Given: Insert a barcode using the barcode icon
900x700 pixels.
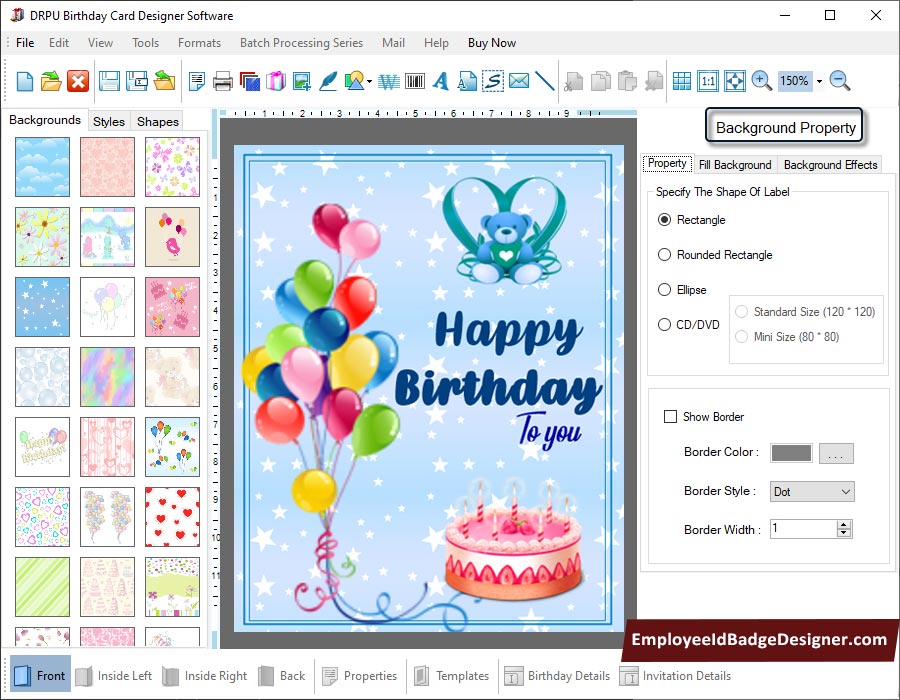Looking at the screenshot, I should pyautogui.click(x=415, y=81).
